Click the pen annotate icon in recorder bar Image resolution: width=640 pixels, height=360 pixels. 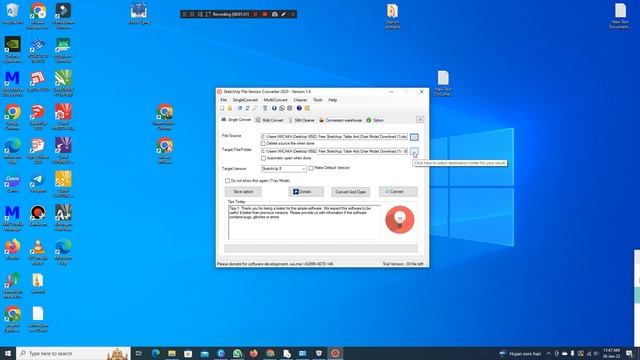pos(284,14)
